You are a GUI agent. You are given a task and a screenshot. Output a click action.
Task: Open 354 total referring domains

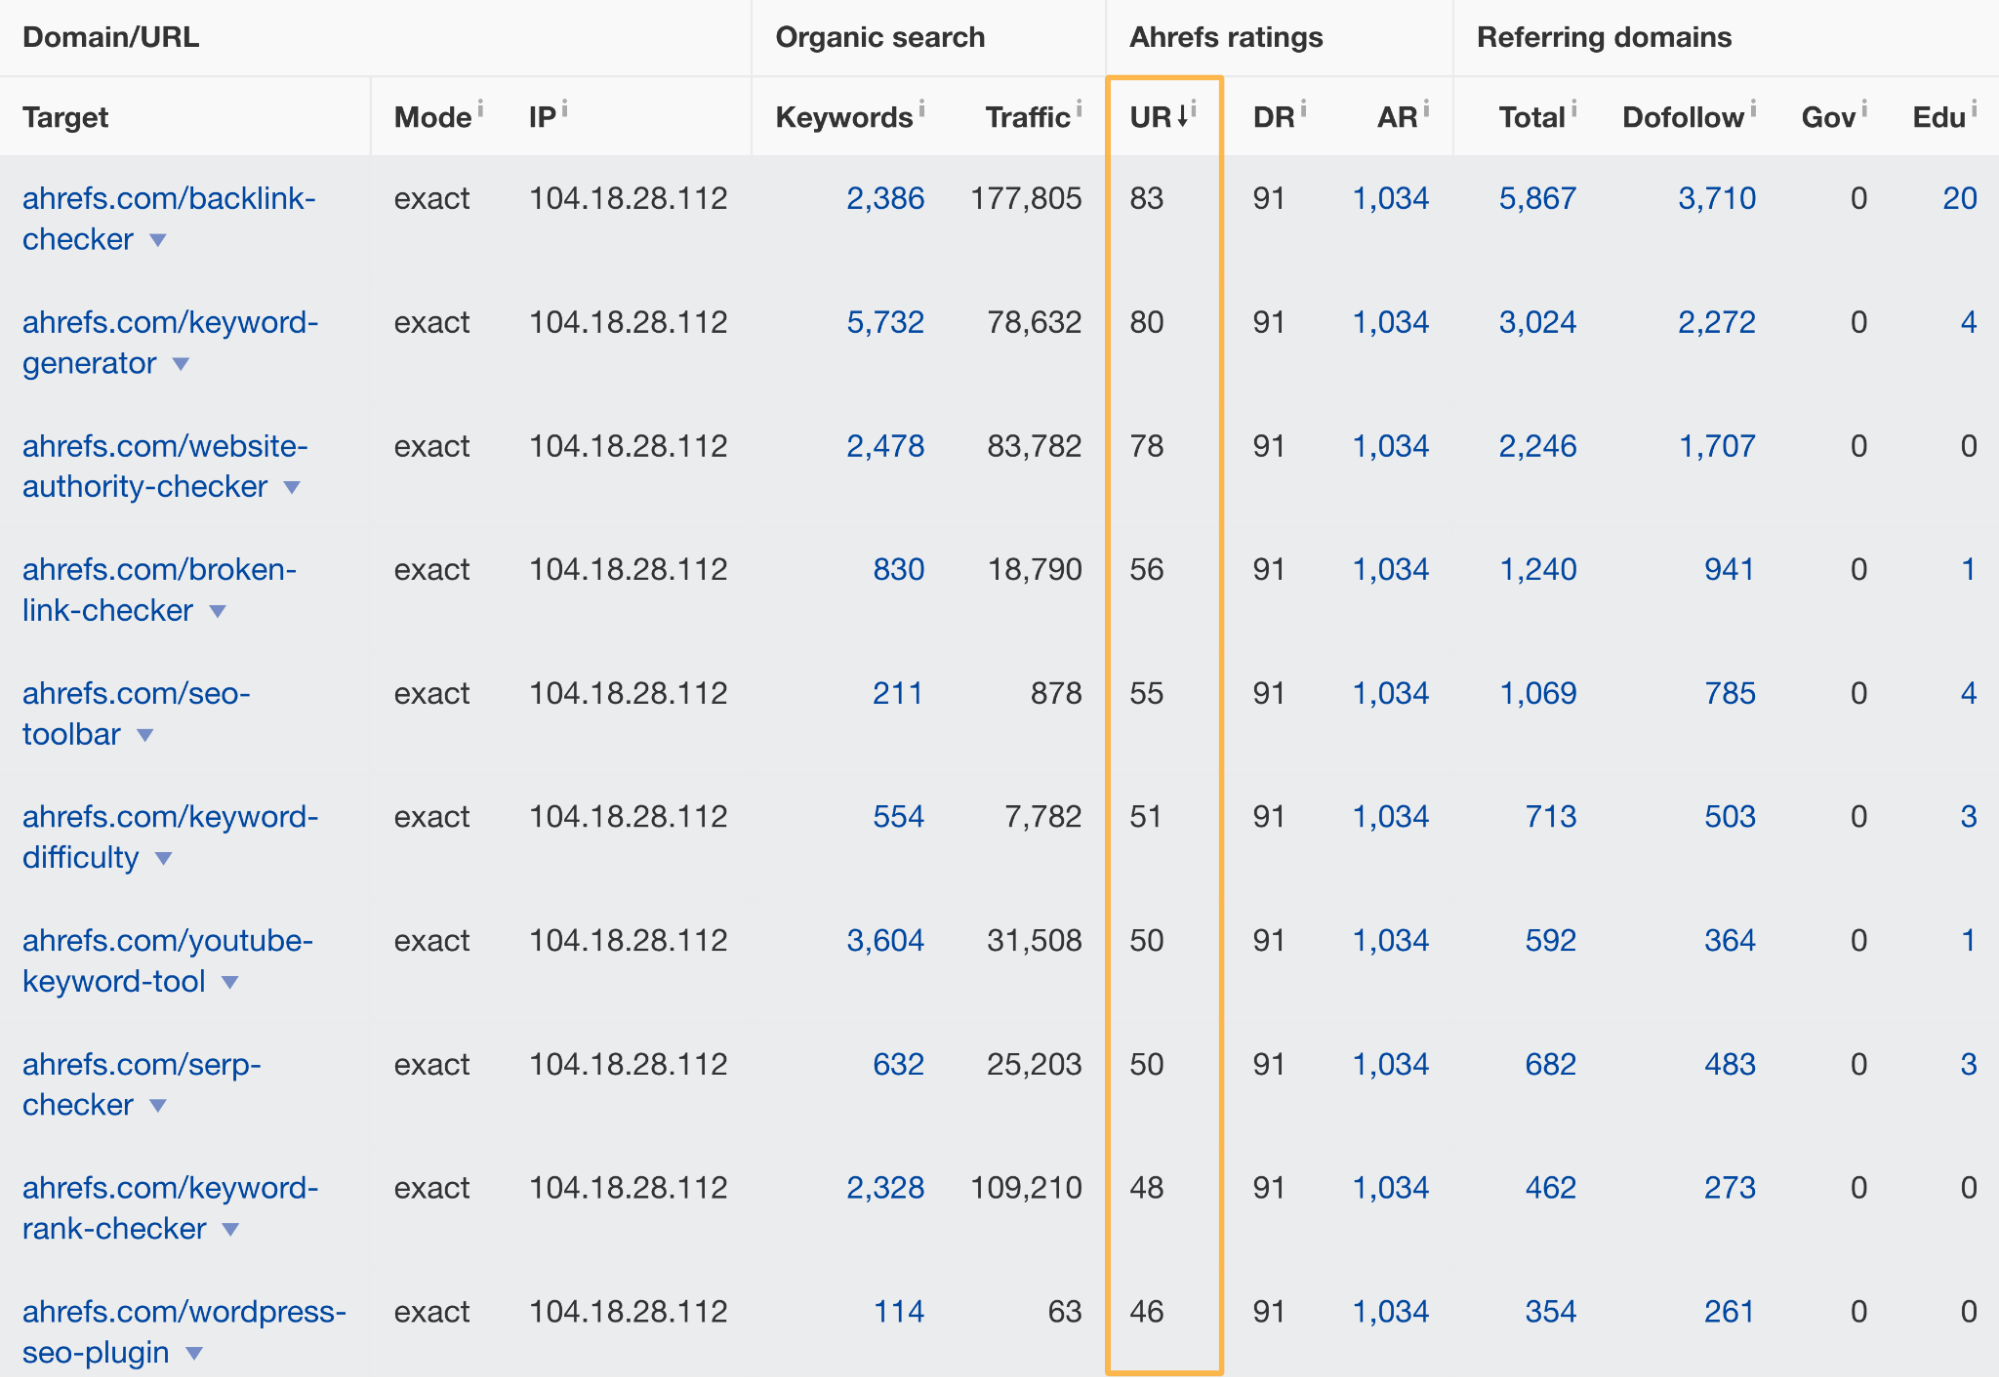click(1550, 1311)
